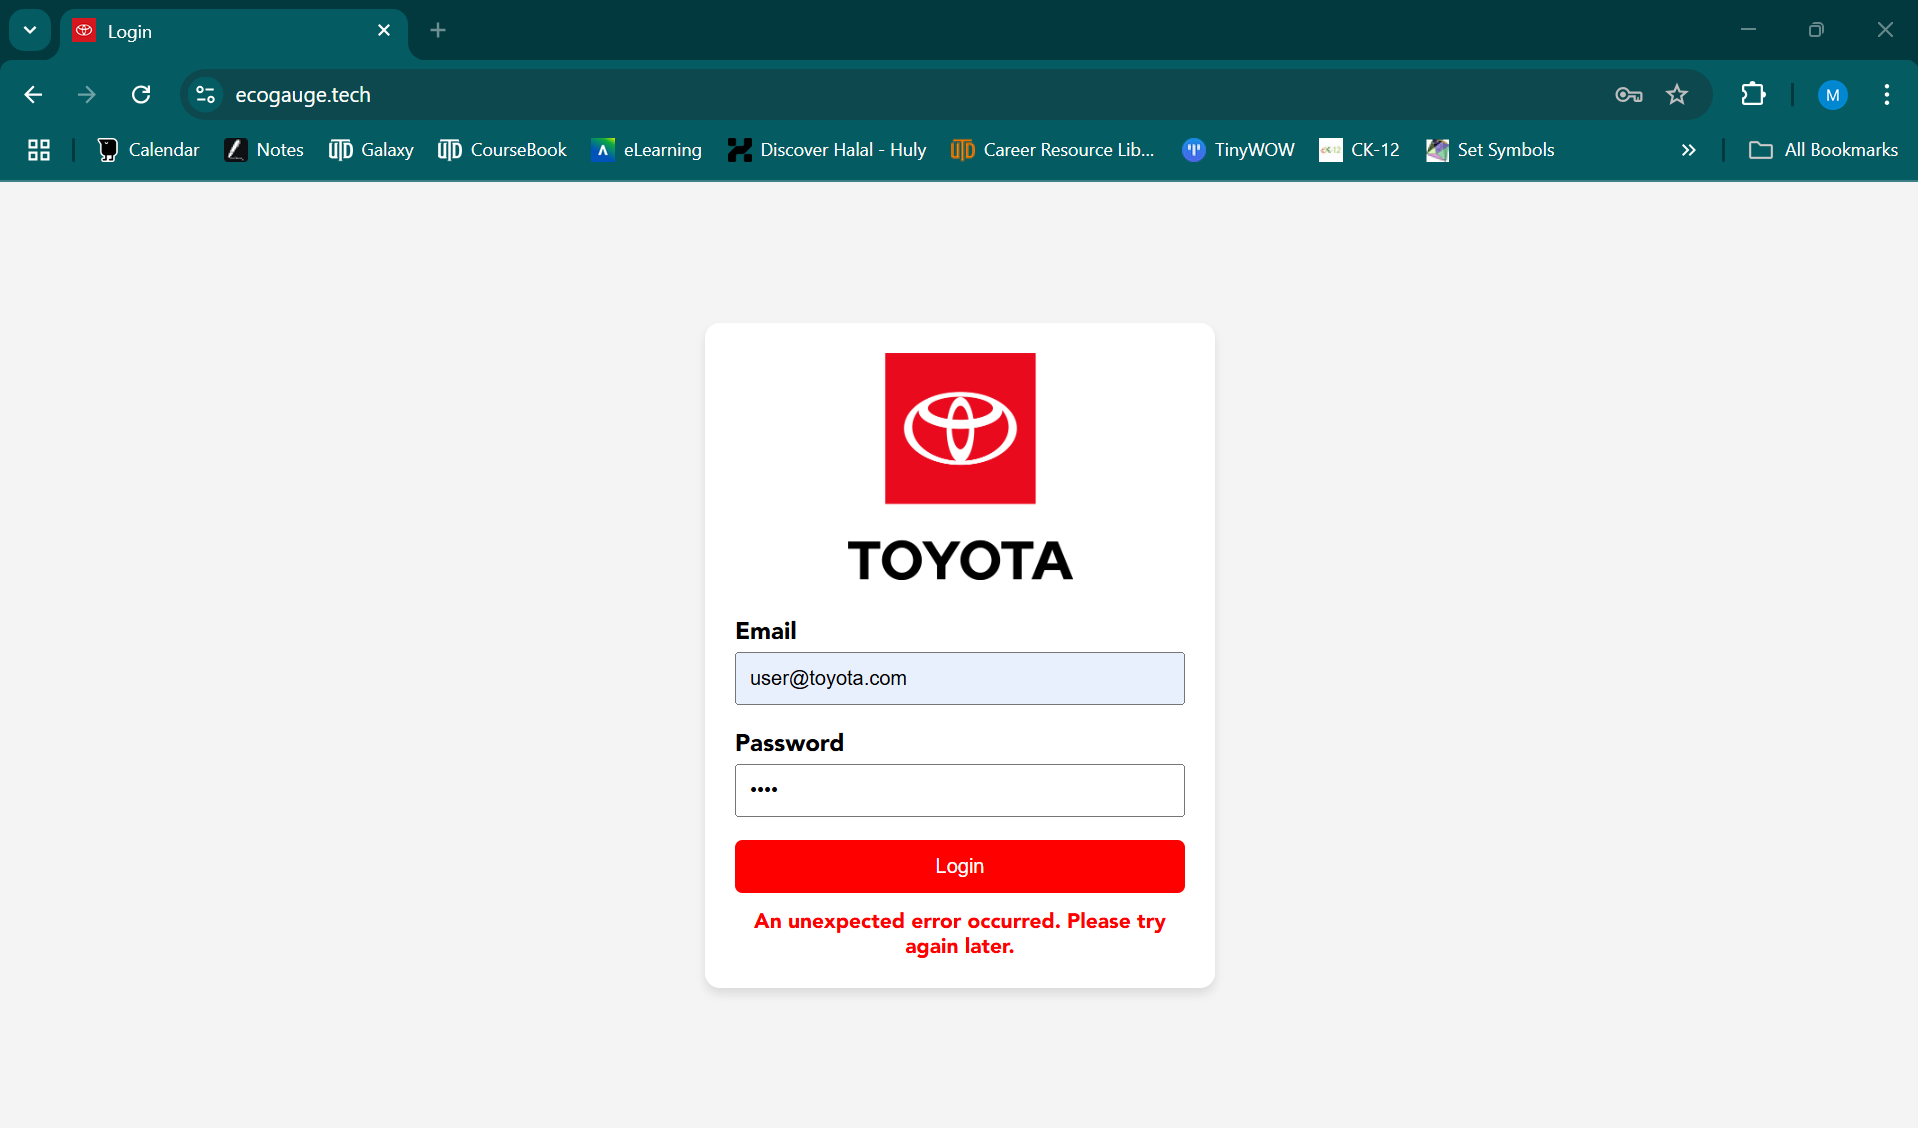Select the Login browser tab
The height and width of the screenshot is (1128, 1918).
pos(234,32)
